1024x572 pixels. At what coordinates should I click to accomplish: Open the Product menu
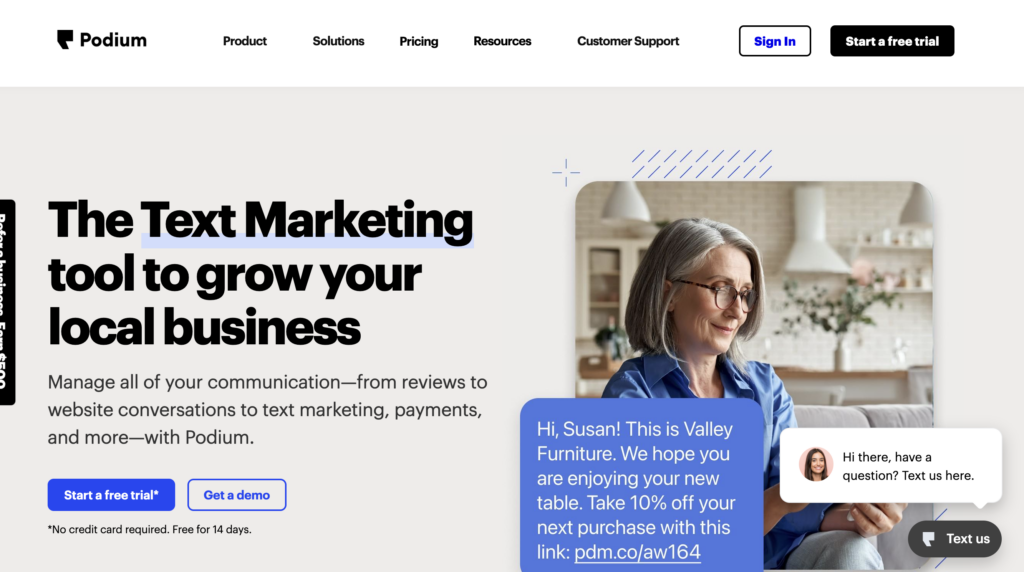pos(245,41)
